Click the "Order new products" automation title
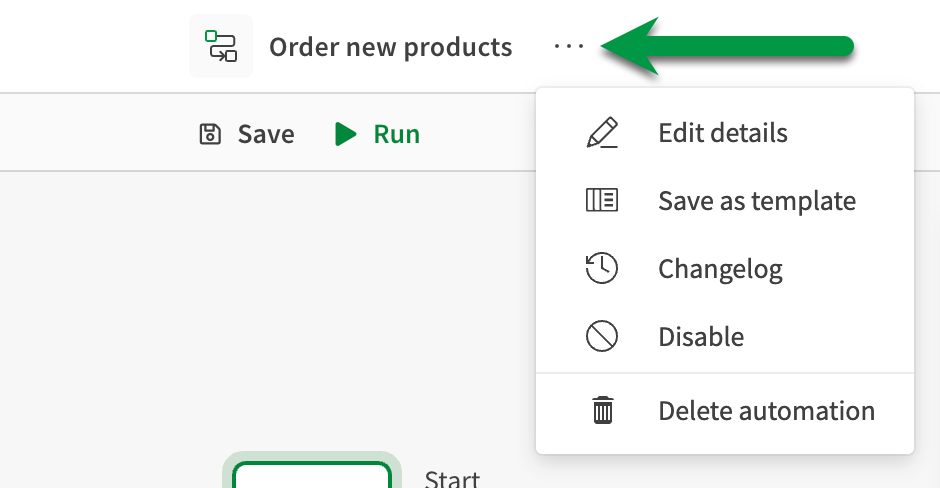Screen dimensions: 940x488 click(390, 47)
